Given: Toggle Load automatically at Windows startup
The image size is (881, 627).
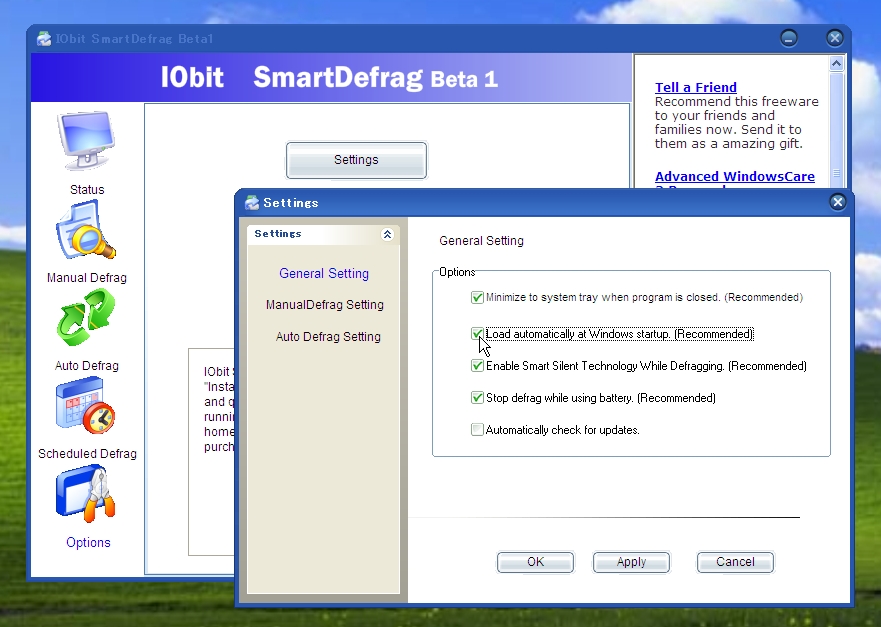Looking at the screenshot, I should tap(477, 334).
